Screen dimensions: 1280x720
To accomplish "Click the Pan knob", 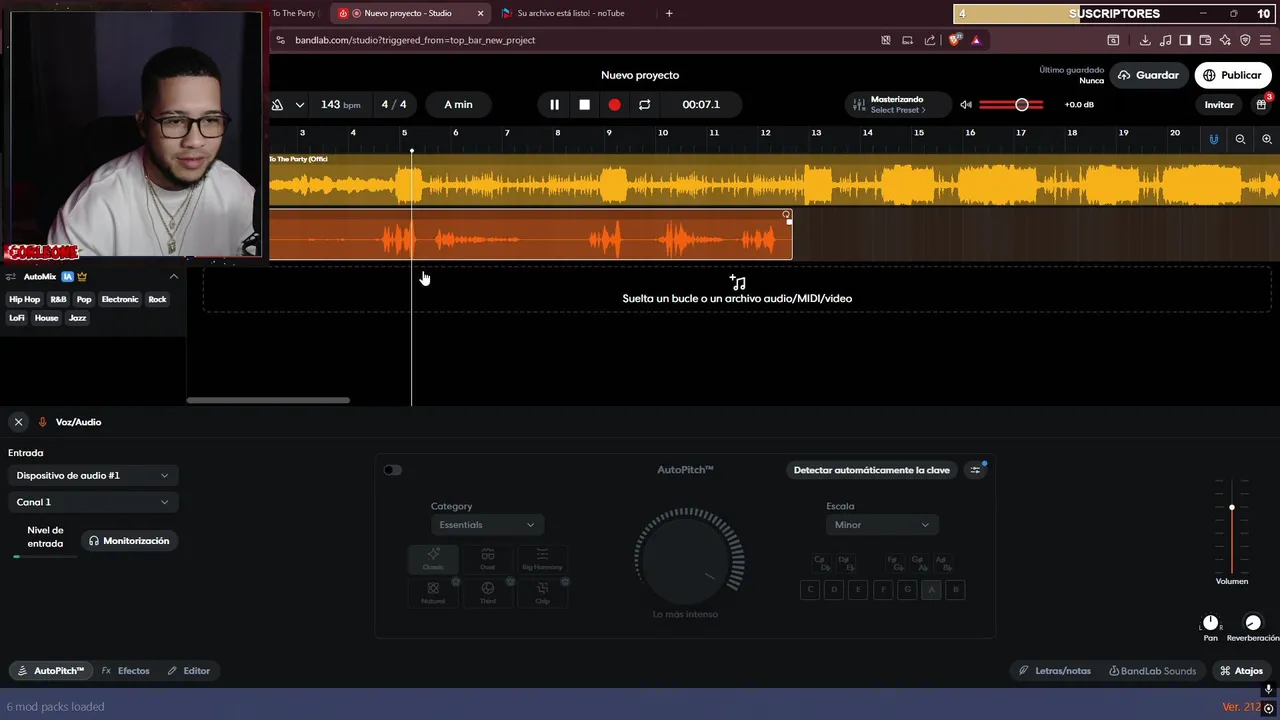I will [1211, 623].
